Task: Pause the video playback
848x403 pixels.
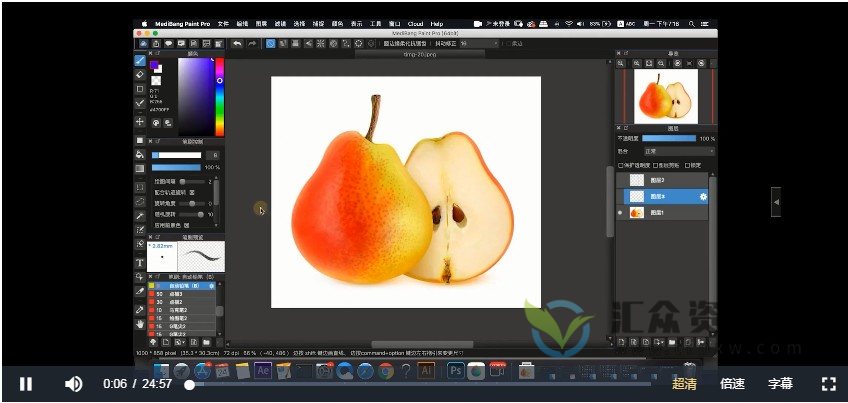Action: click(x=26, y=384)
